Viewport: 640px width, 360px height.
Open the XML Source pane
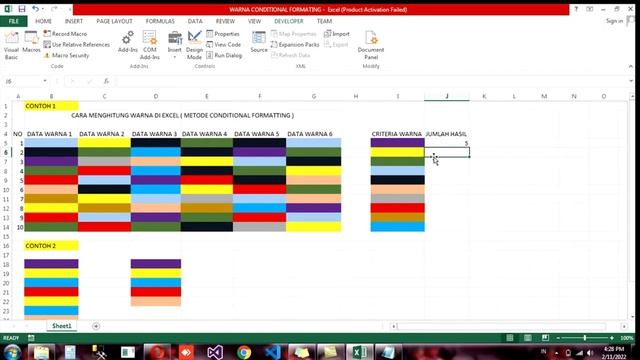(x=259, y=42)
